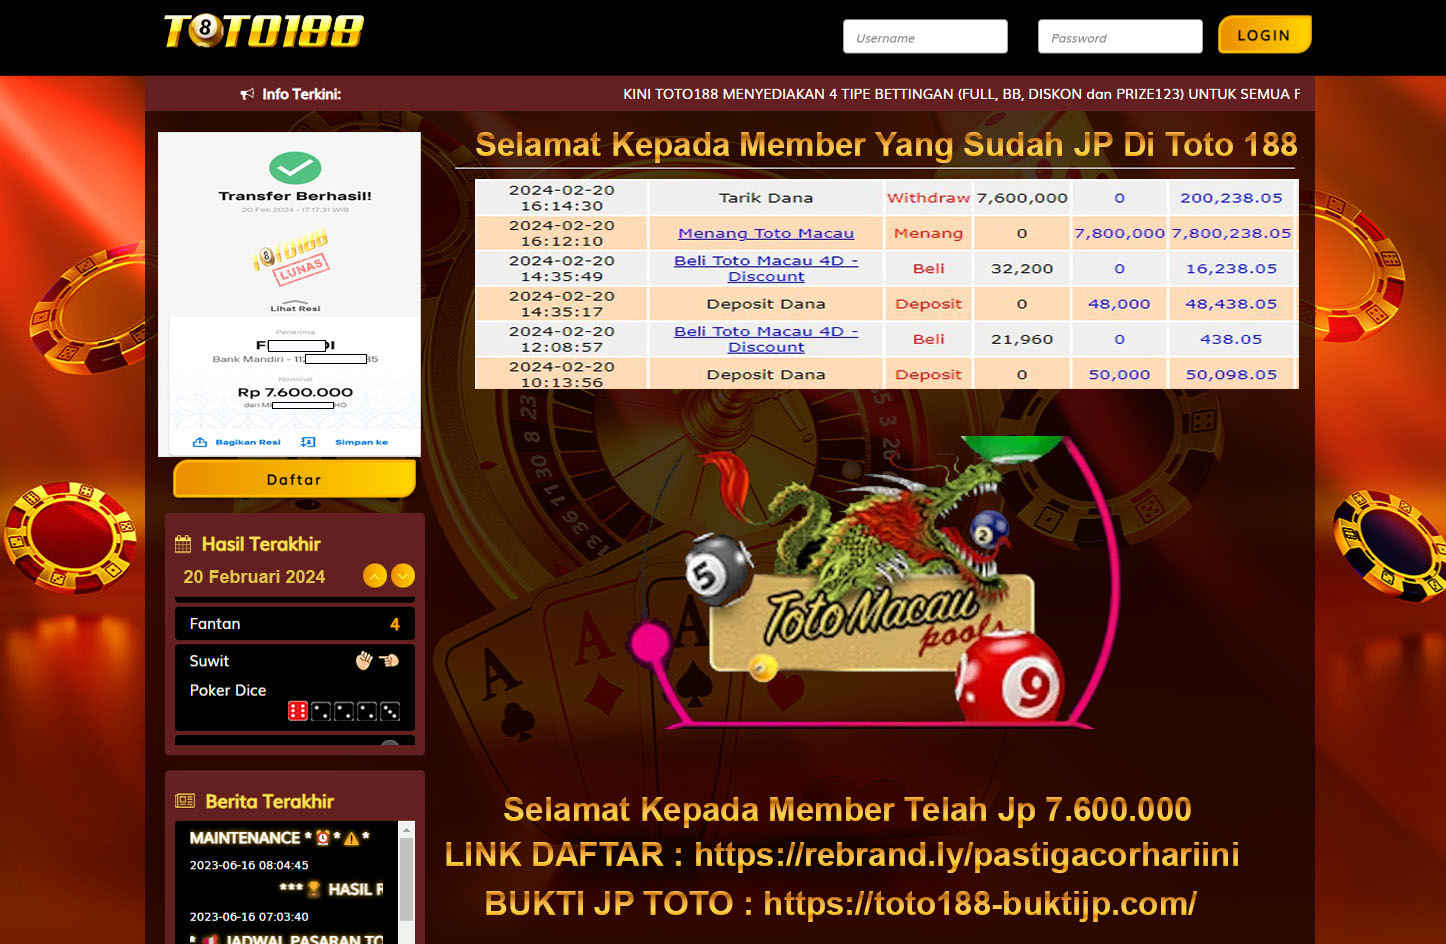Click the green checkmark success icon
The image size is (1446, 944).
point(295,167)
